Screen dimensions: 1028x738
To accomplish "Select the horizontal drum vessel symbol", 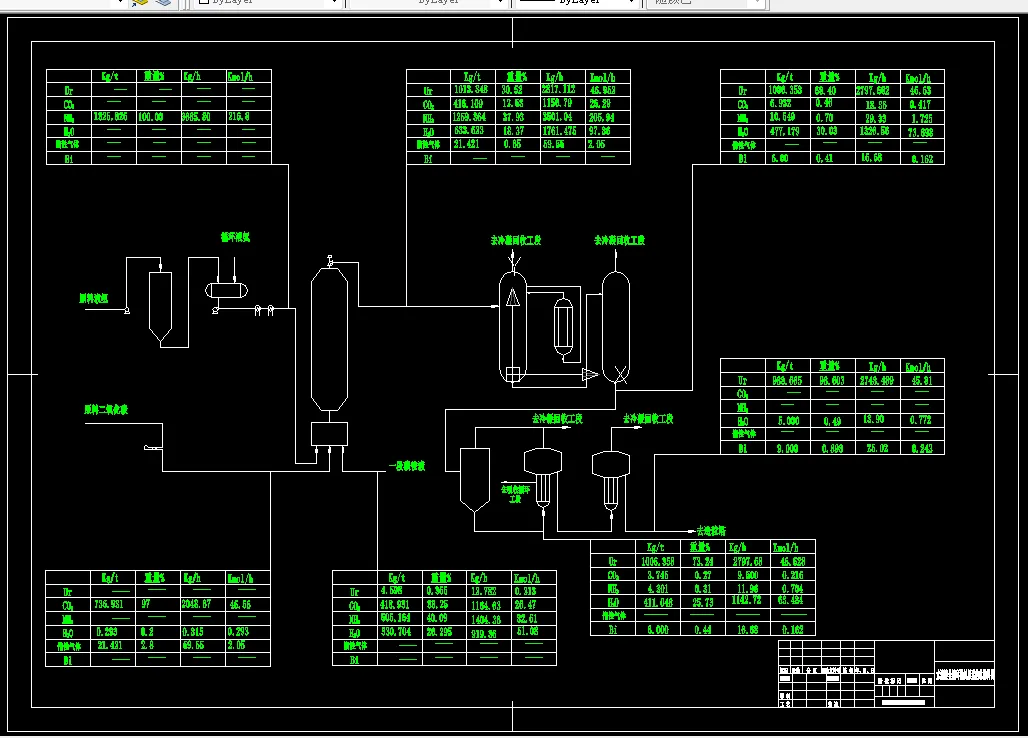I will point(226,290).
